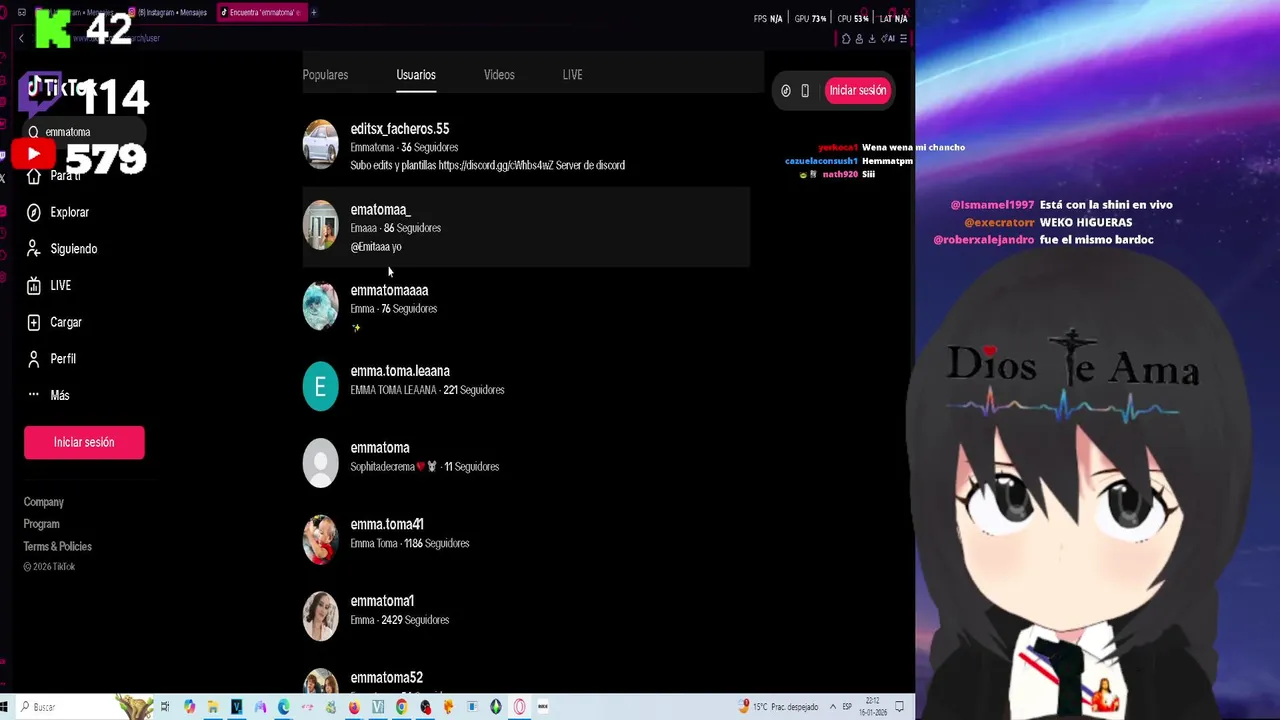Click the username editsx_facheros.55

(400, 129)
